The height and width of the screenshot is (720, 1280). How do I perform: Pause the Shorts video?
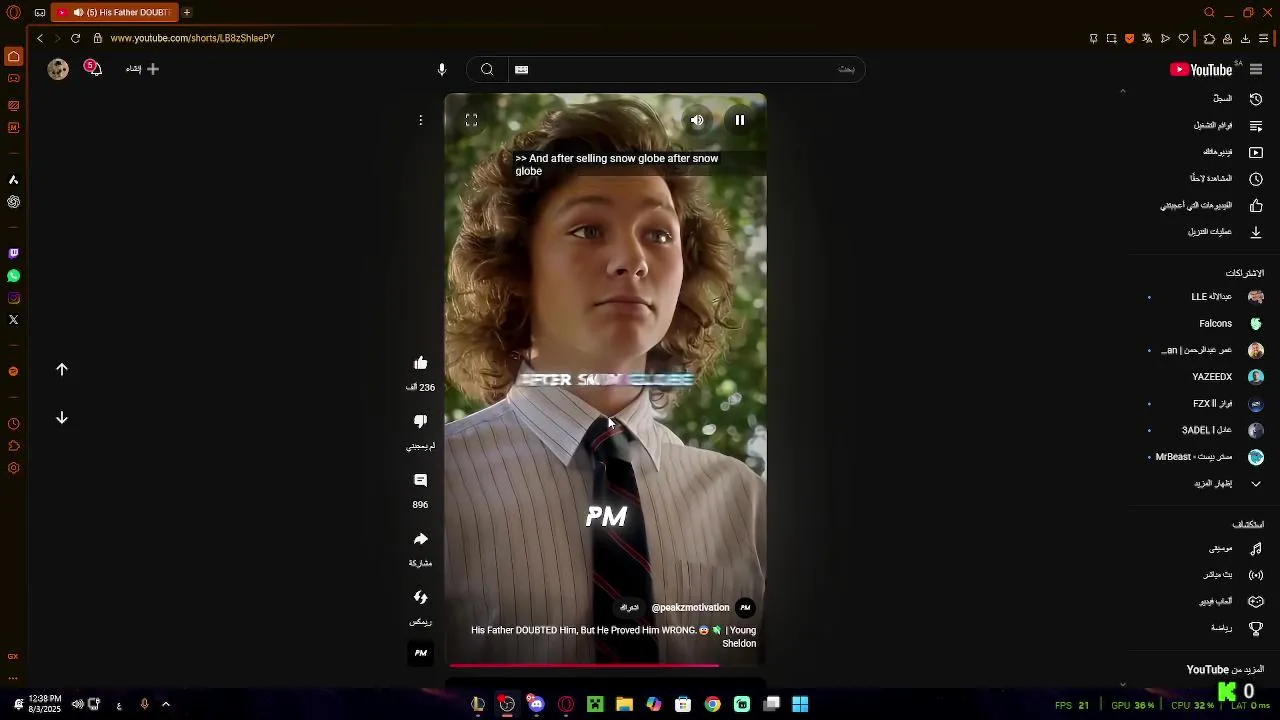pos(740,120)
